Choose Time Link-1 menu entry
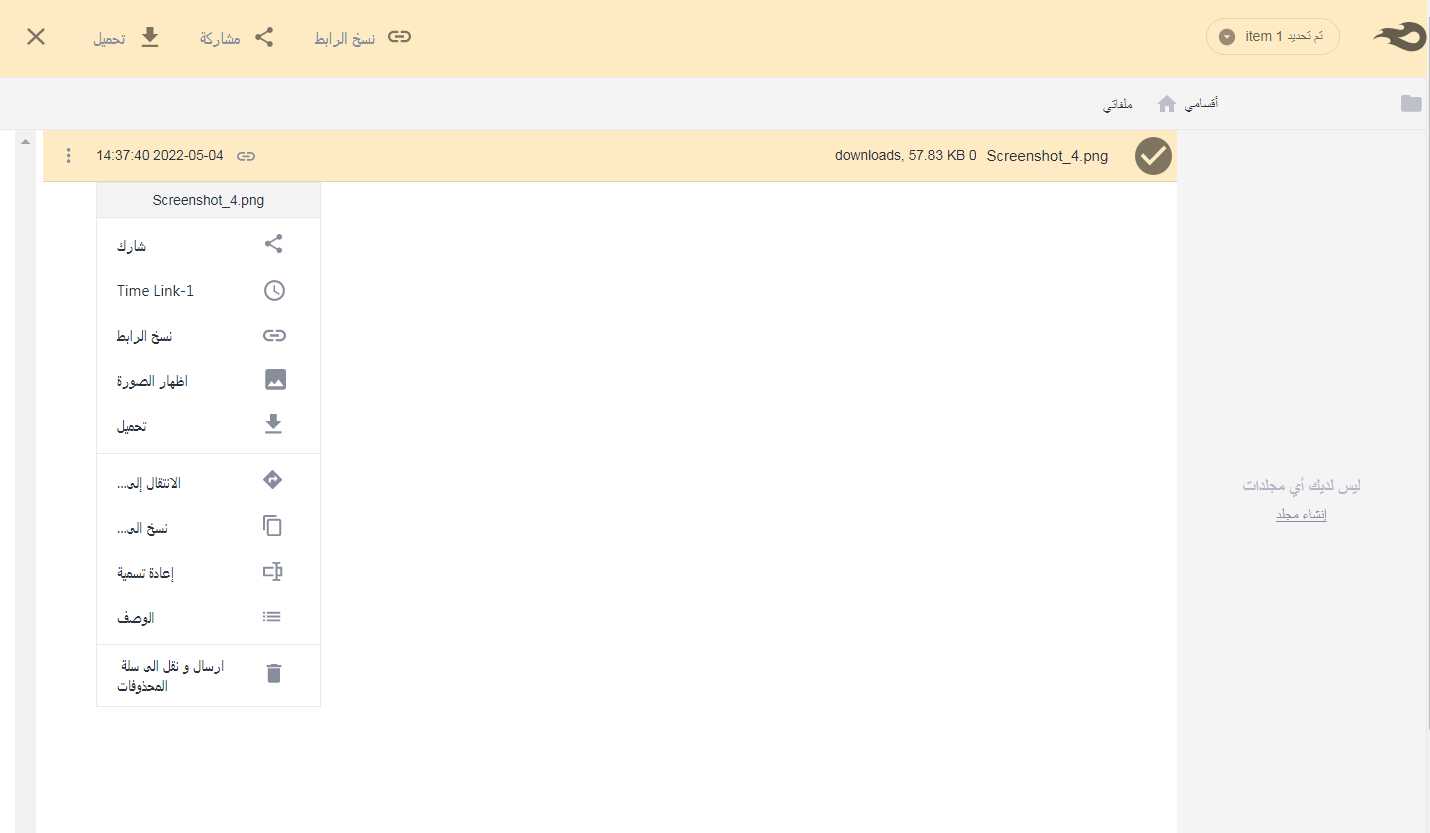The height and width of the screenshot is (833, 1430). (155, 291)
